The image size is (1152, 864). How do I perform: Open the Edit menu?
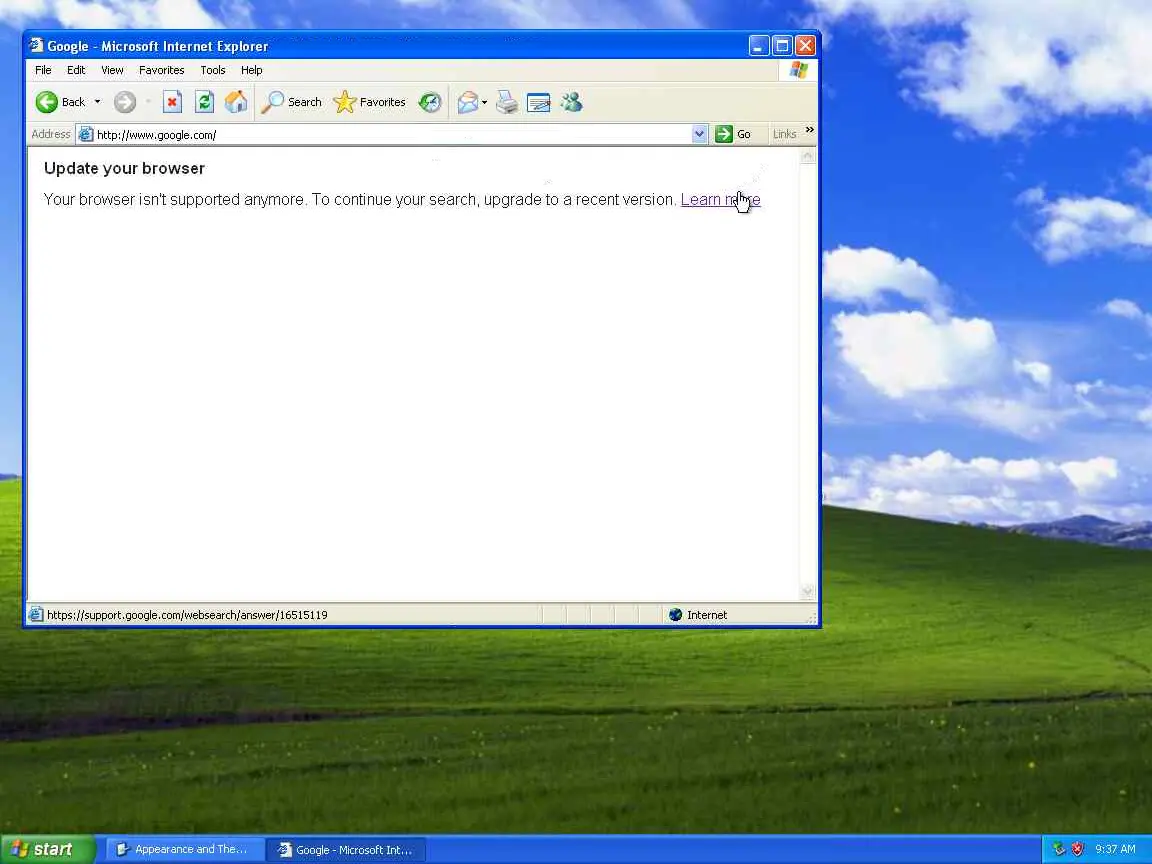click(76, 70)
